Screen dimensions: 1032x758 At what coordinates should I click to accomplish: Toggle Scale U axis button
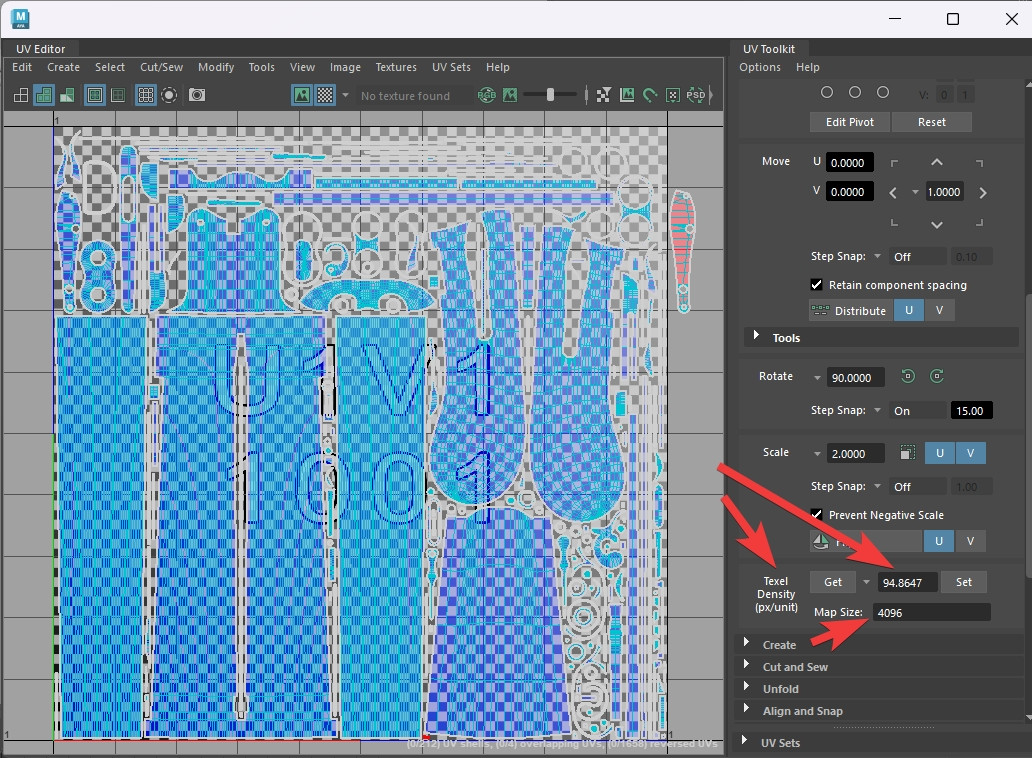pyautogui.click(x=940, y=453)
